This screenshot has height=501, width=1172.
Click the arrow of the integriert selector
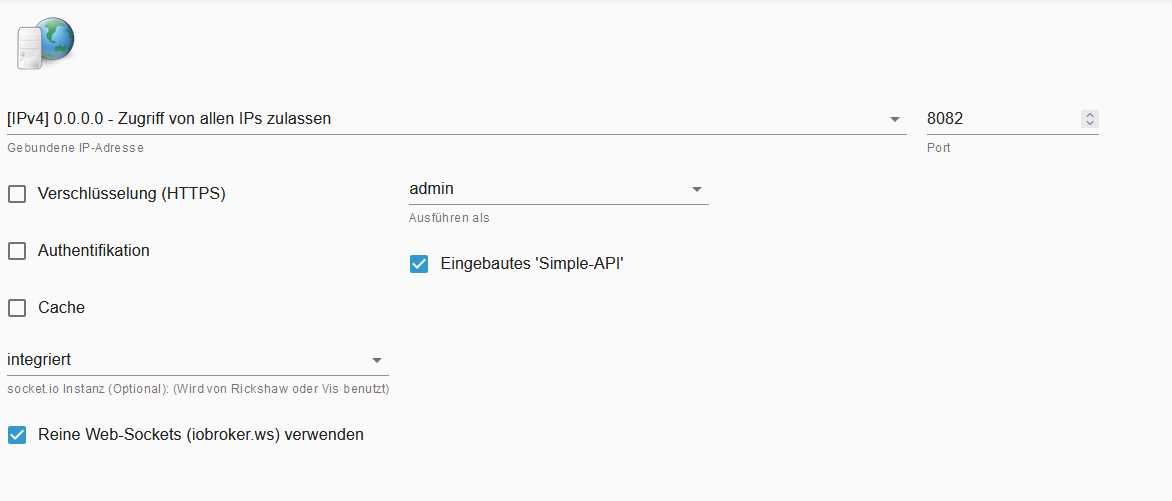tap(377, 360)
